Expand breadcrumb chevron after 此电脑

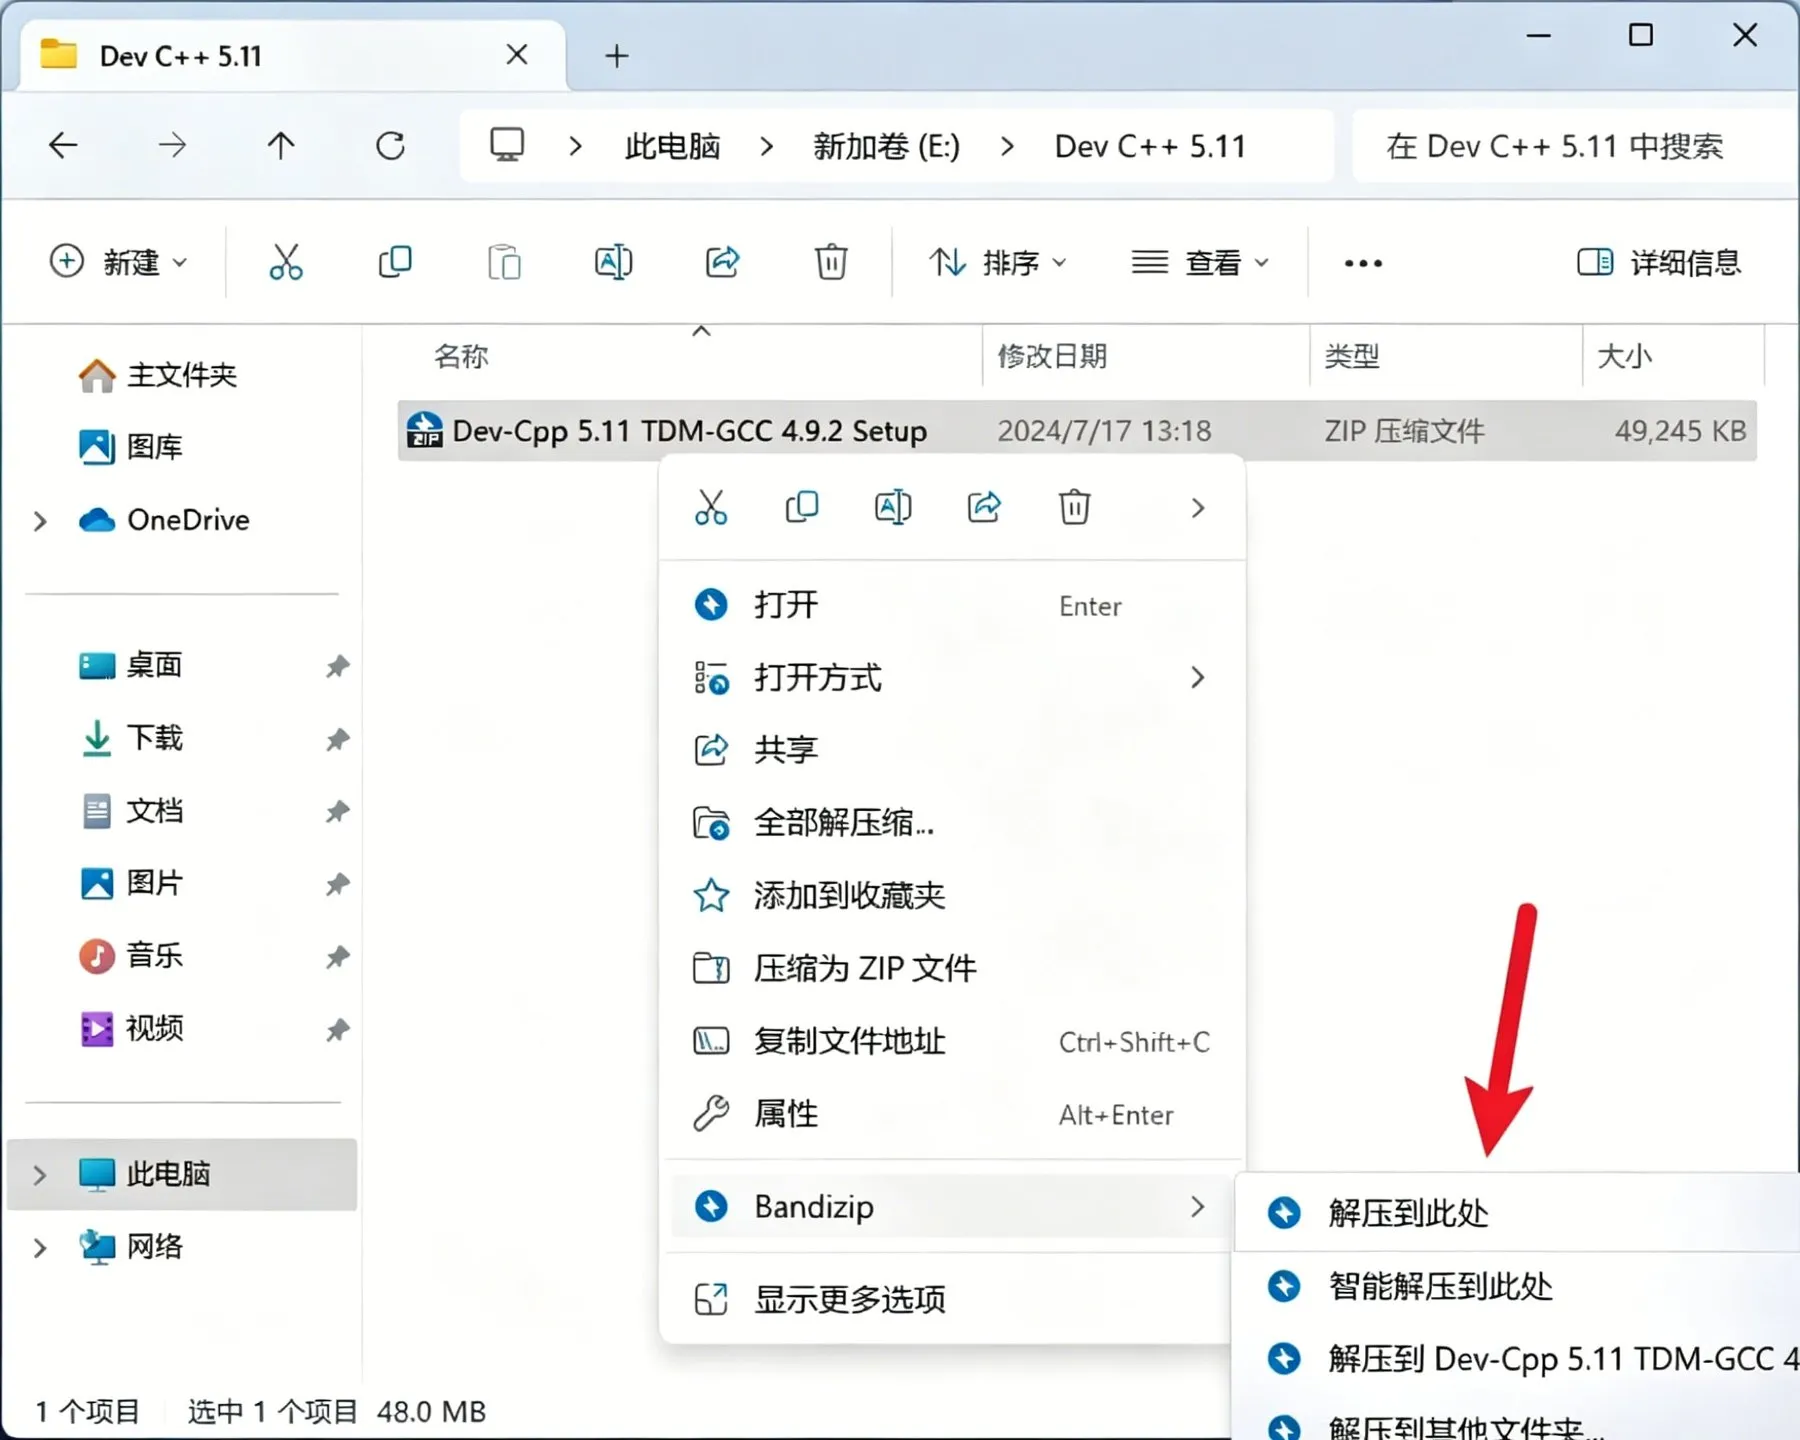pyautogui.click(x=767, y=147)
